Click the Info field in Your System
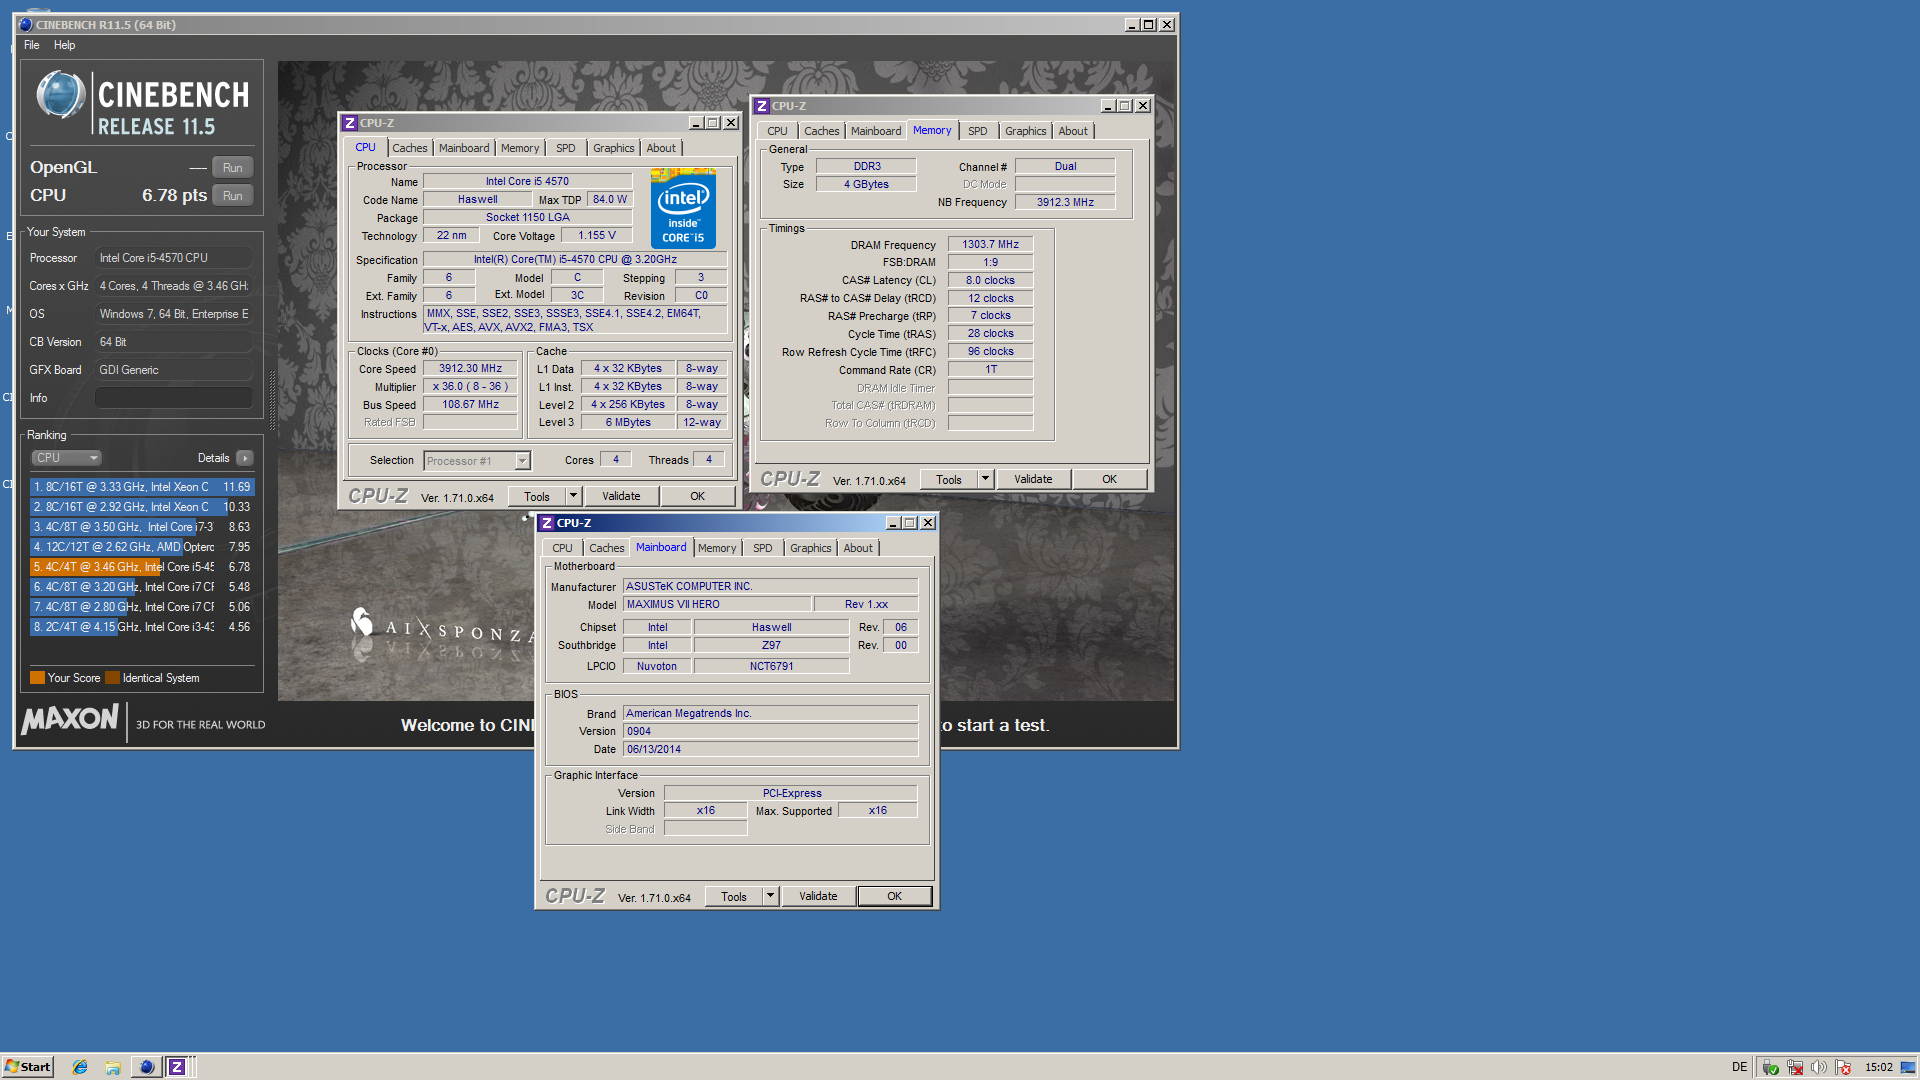 [x=173, y=398]
